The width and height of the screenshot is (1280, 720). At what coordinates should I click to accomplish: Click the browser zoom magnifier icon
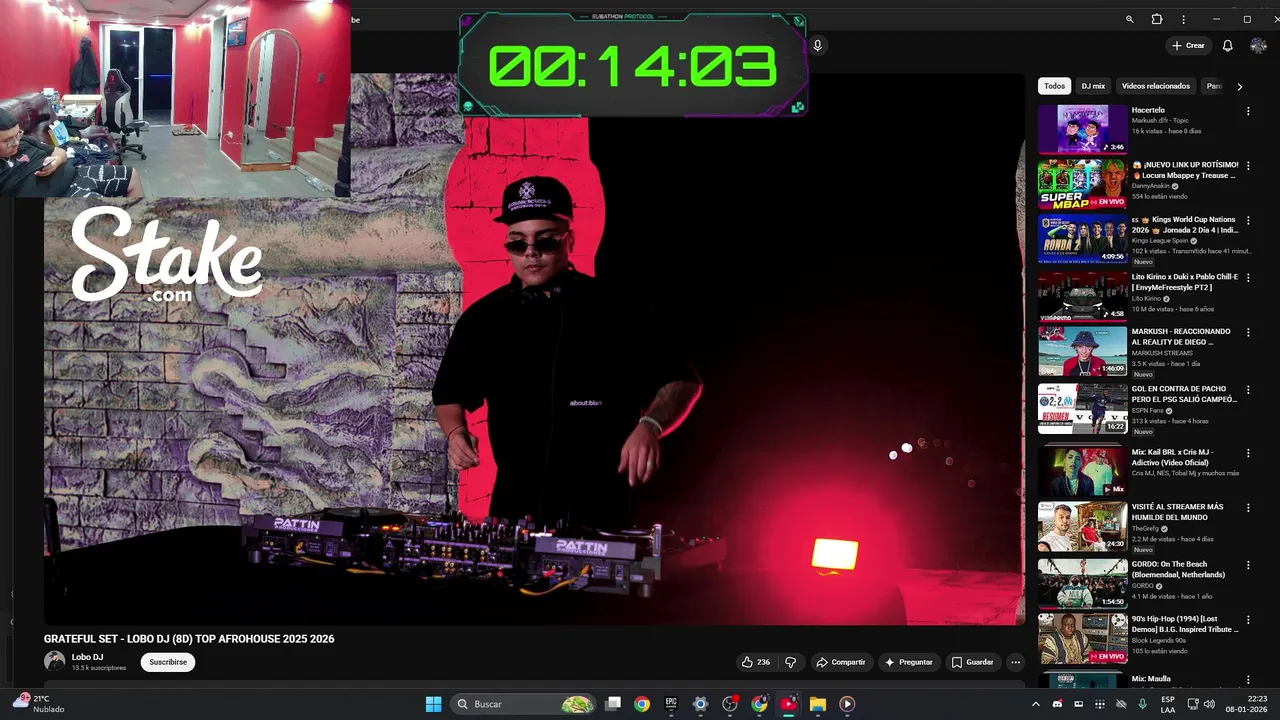[1129, 19]
